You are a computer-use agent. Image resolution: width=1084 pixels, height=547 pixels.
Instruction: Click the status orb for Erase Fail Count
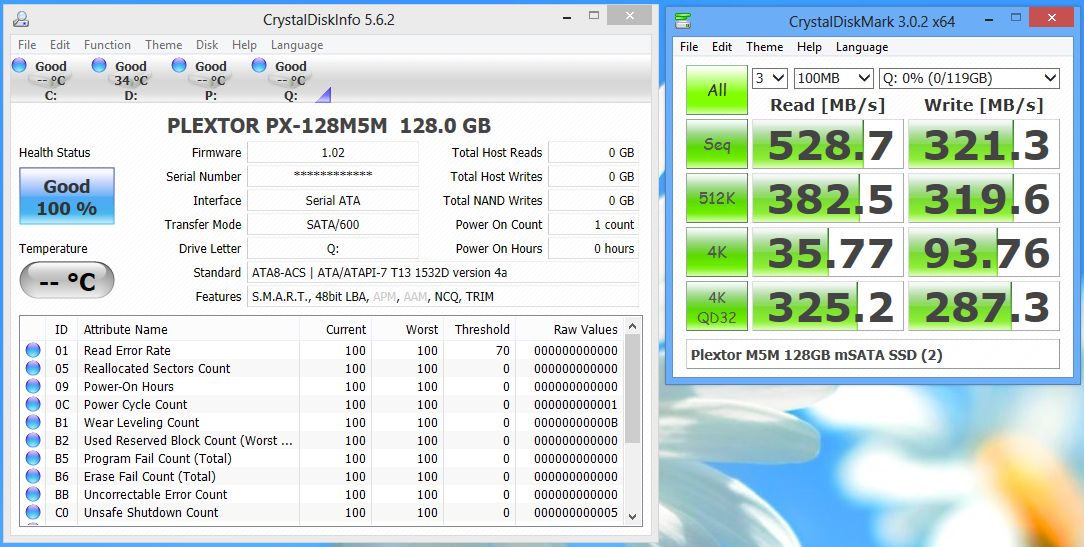(33, 476)
